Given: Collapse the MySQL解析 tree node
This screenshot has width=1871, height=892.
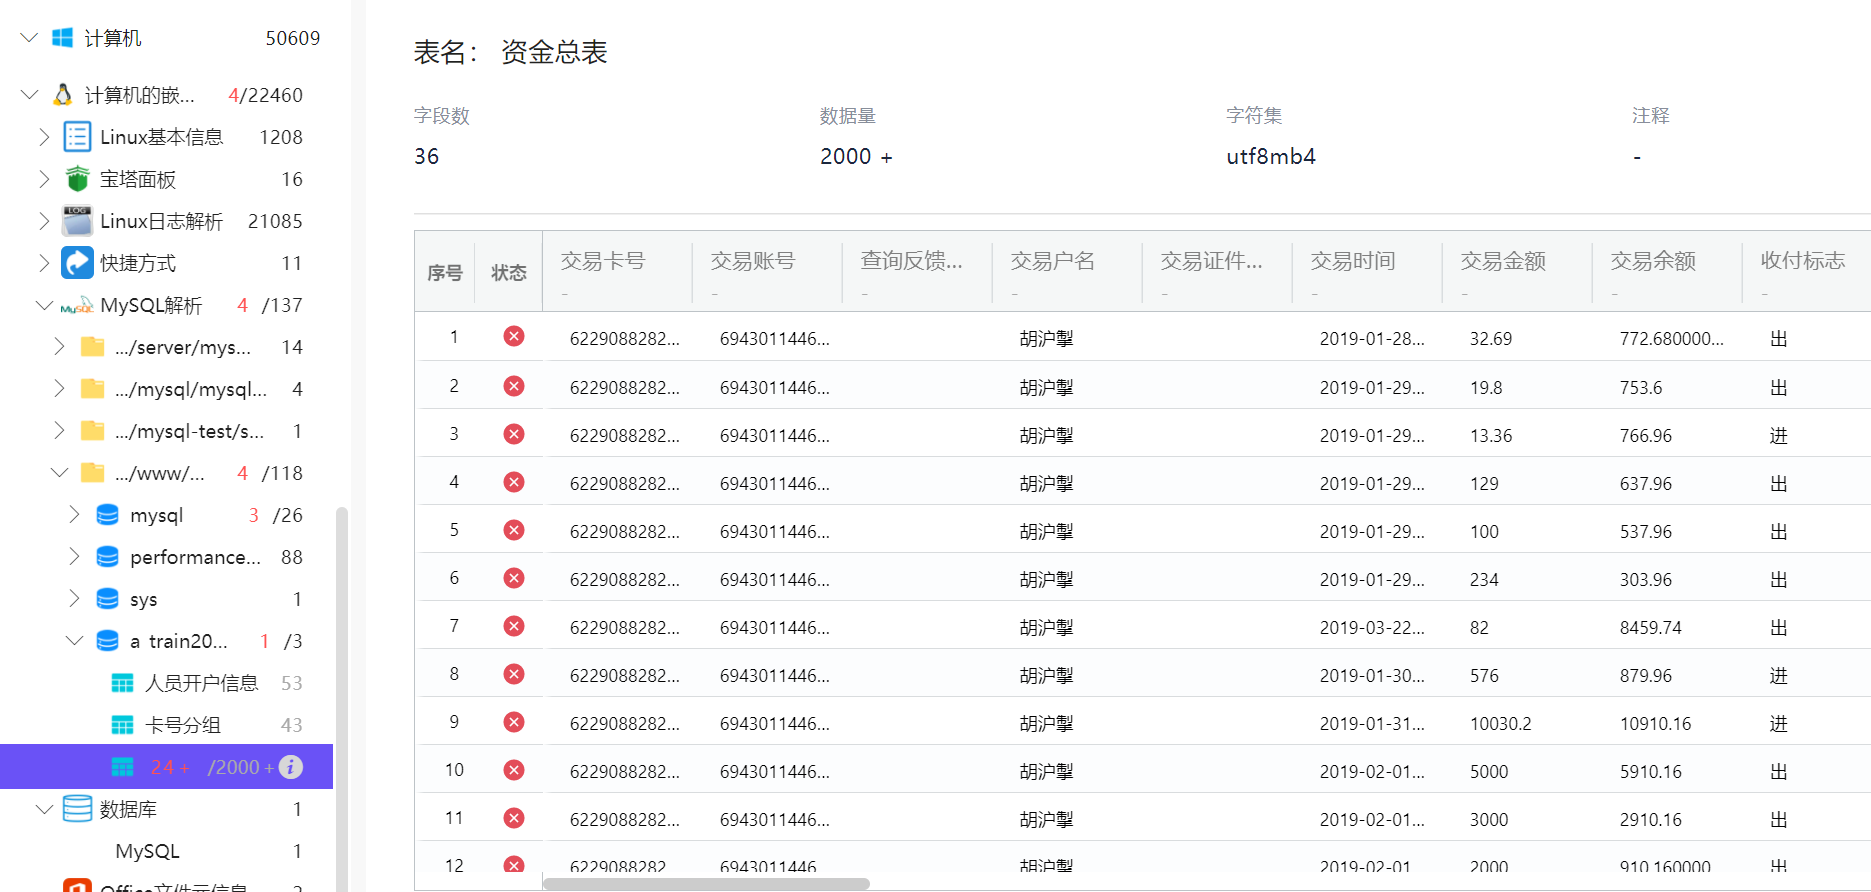Looking at the screenshot, I should 44,305.
